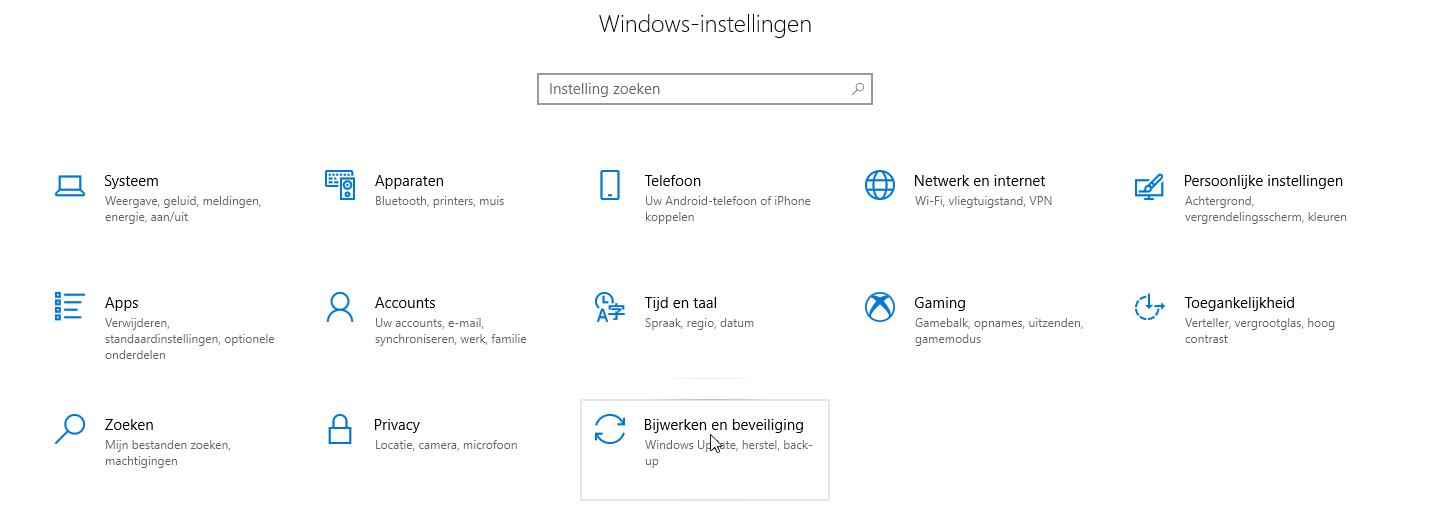Click the Gaming Xbox logo icon
Image resolution: width=1438 pixels, height=518 pixels.
[879, 307]
